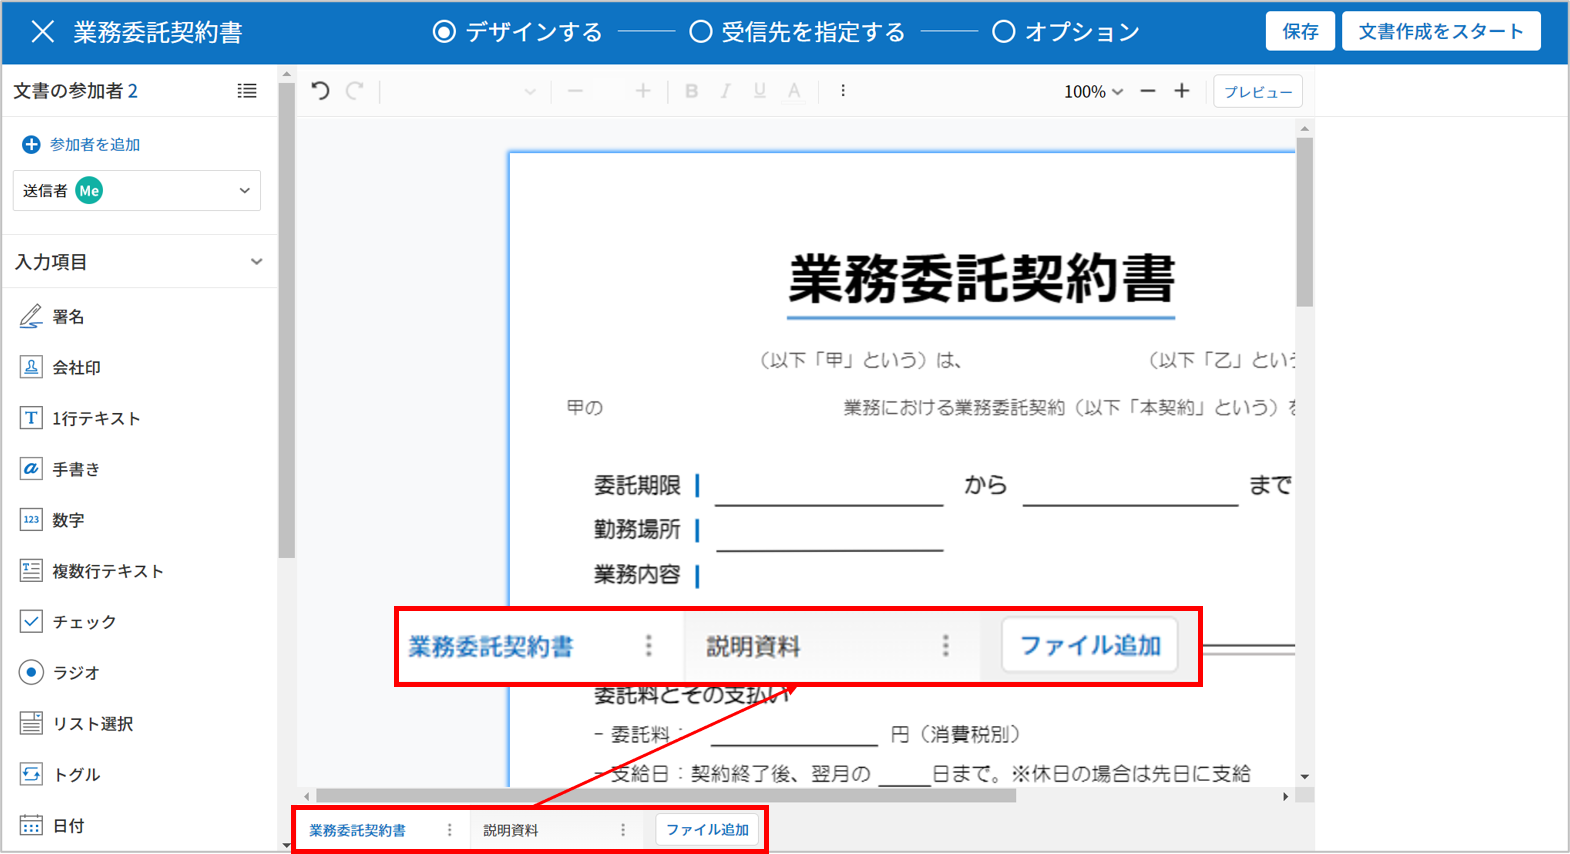This screenshot has height=854, width=1570.
Task: Select the 受信先を指定する step radio
Action: click(x=701, y=32)
